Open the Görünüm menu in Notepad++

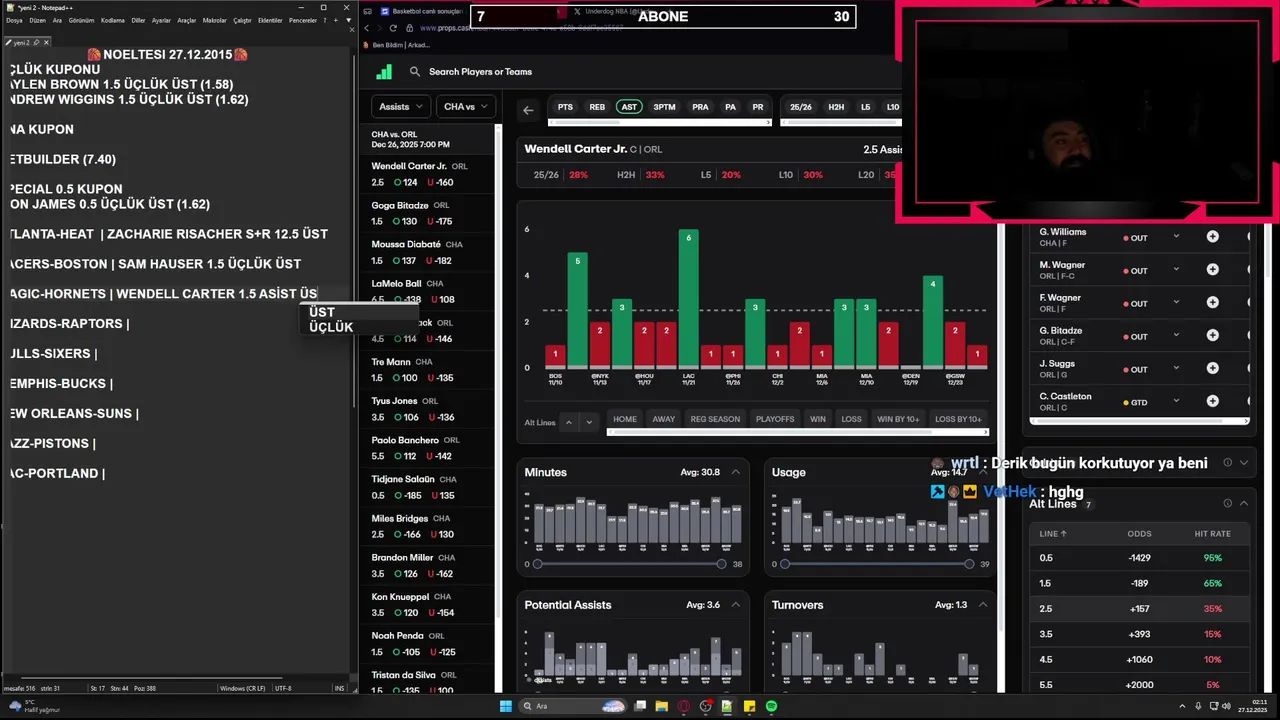click(x=81, y=20)
